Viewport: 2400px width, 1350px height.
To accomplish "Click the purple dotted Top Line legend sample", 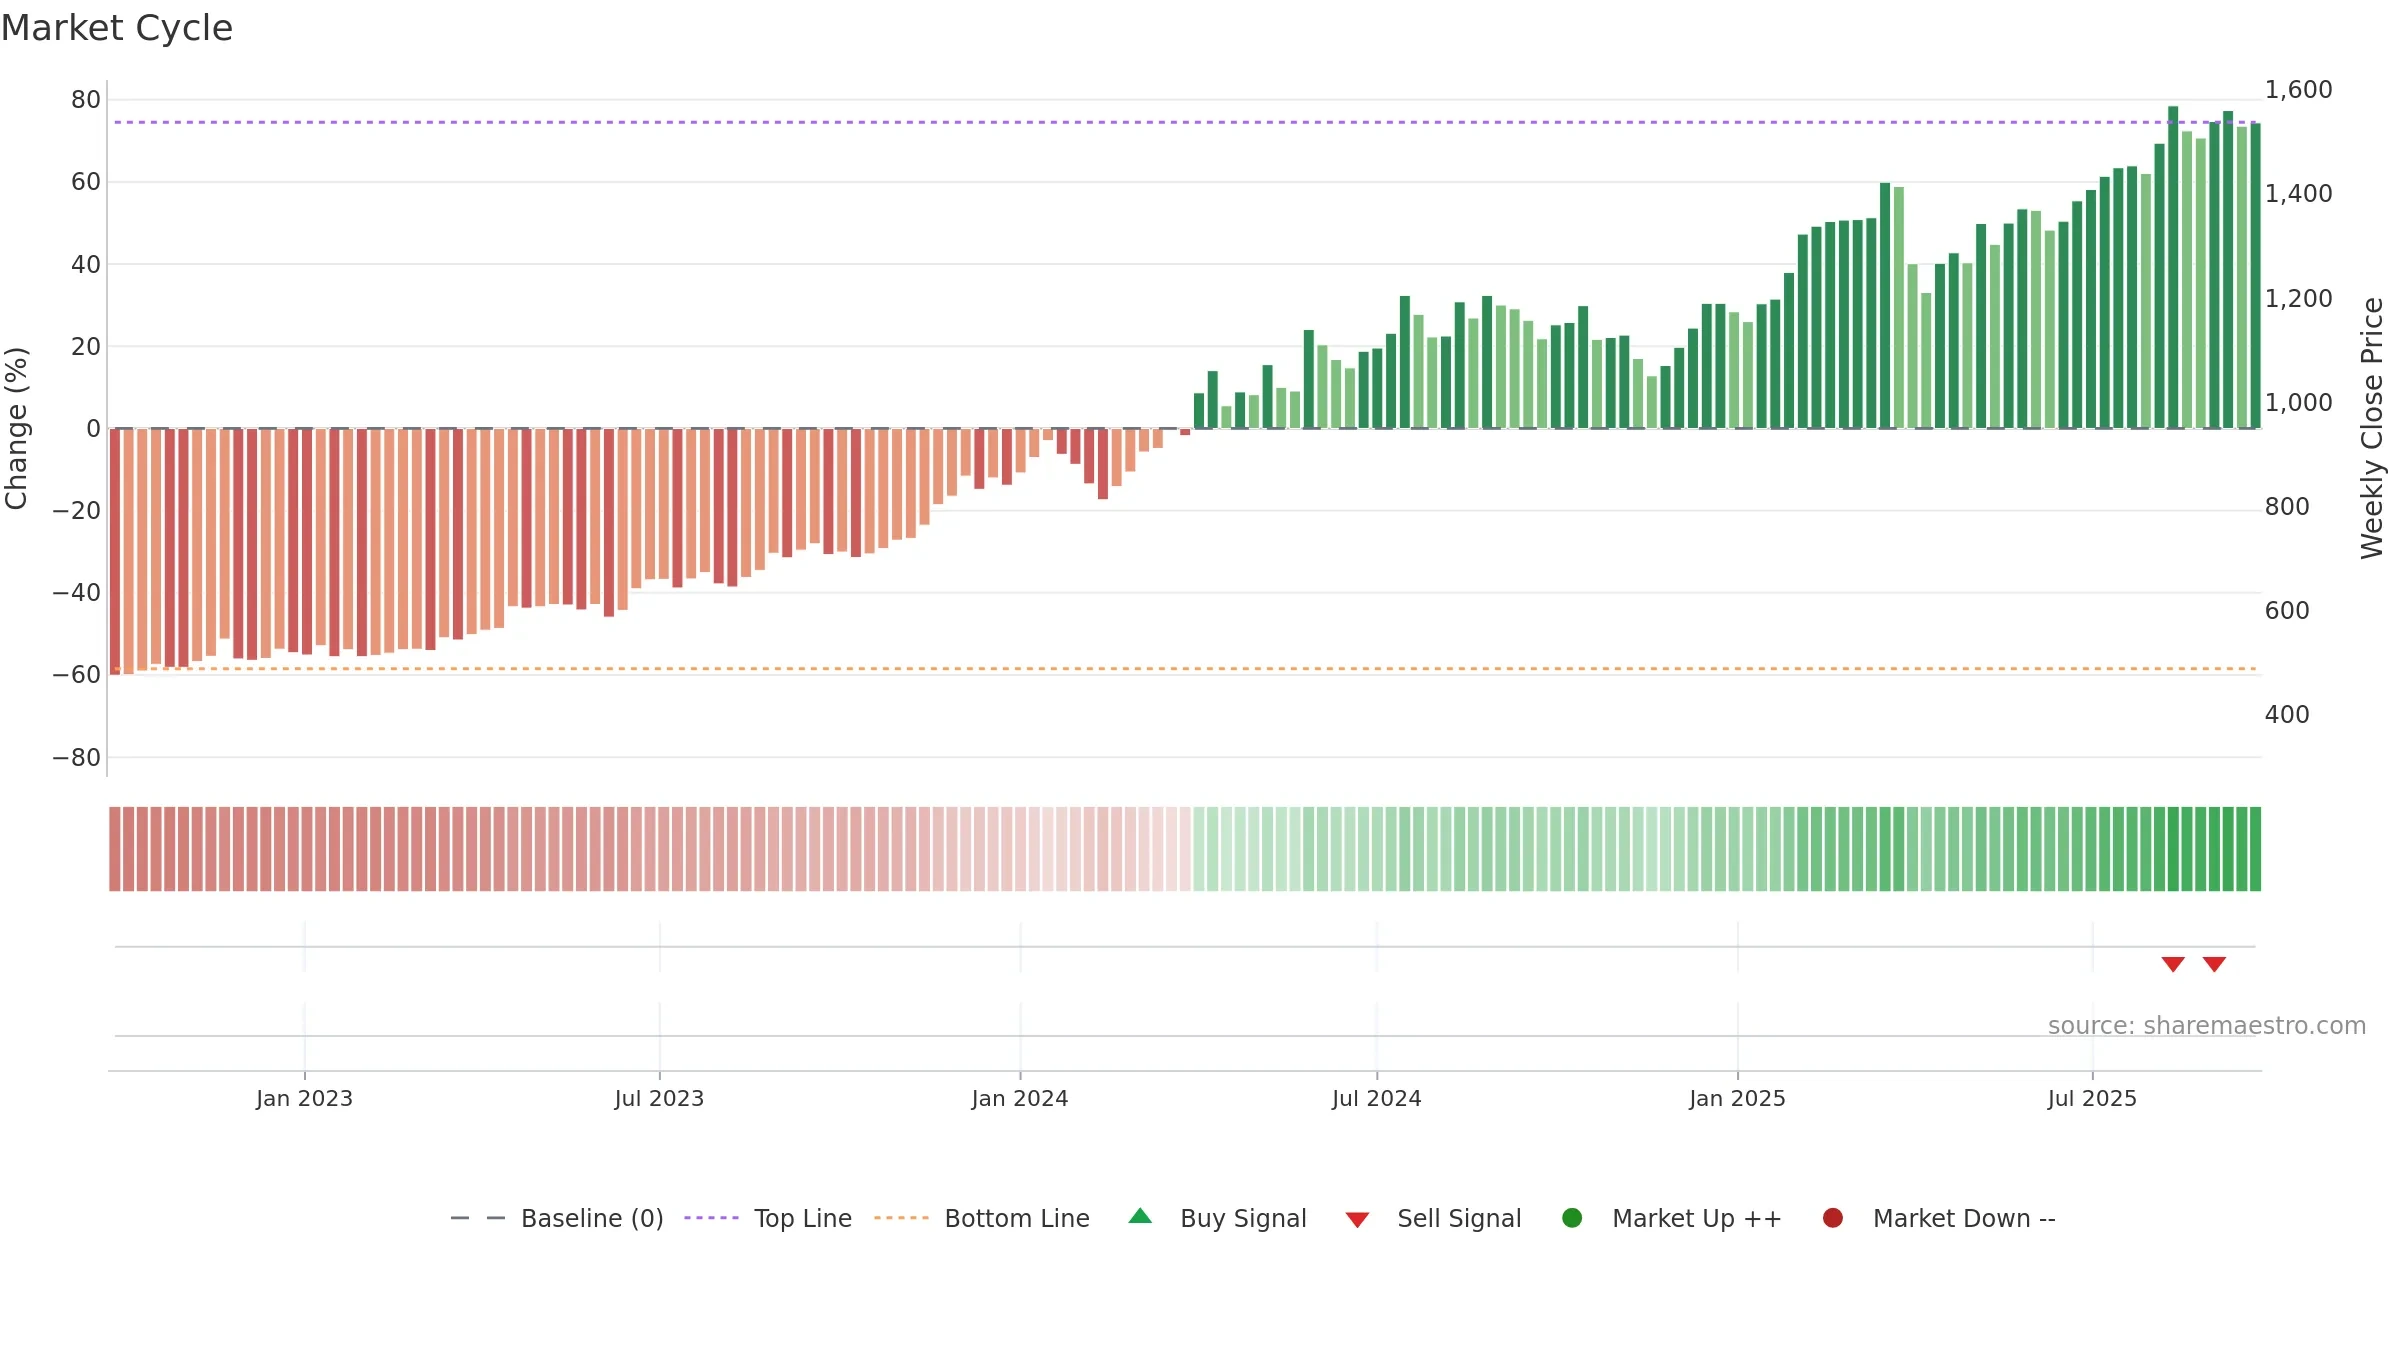I will pos(711,1218).
